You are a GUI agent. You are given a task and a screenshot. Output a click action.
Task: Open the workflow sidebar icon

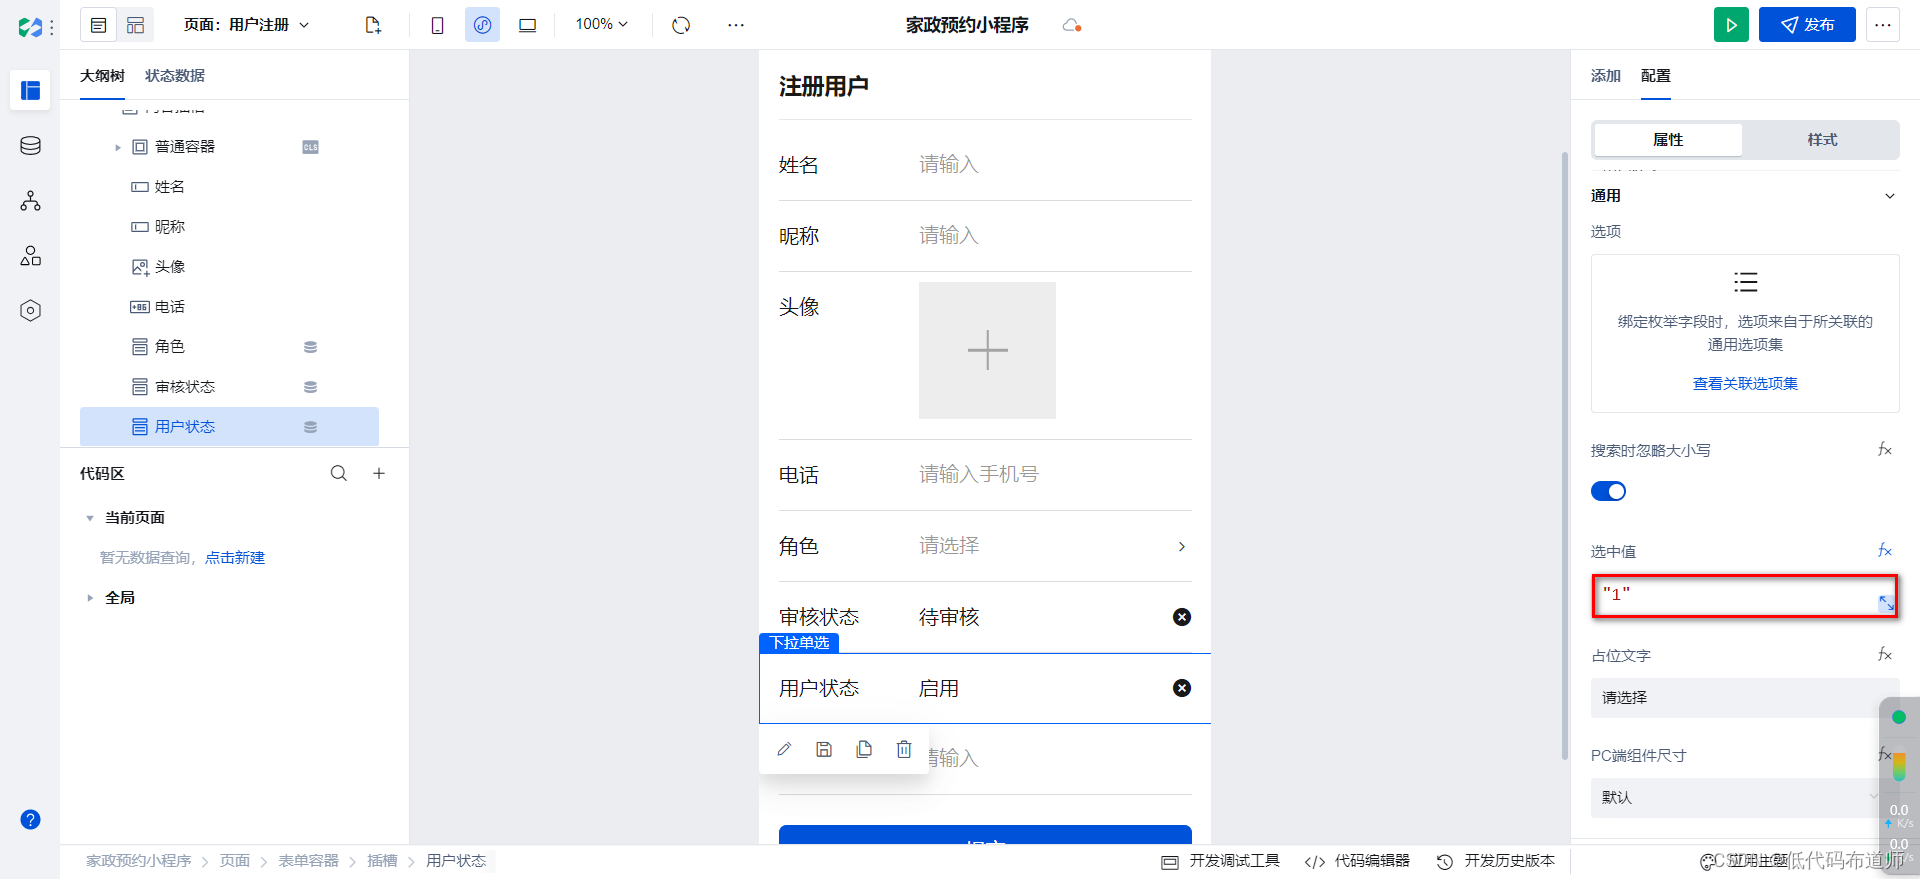(x=30, y=201)
